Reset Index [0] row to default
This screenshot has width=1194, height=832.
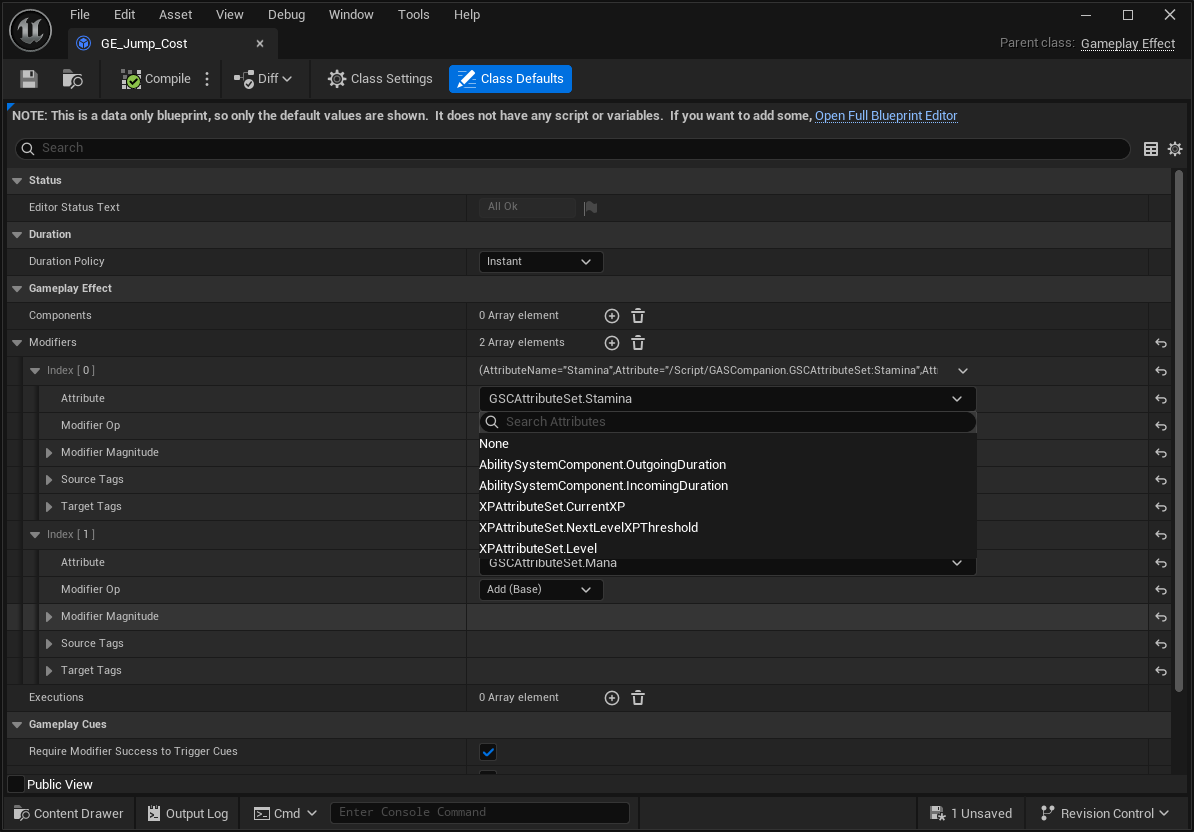pos(1160,371)
